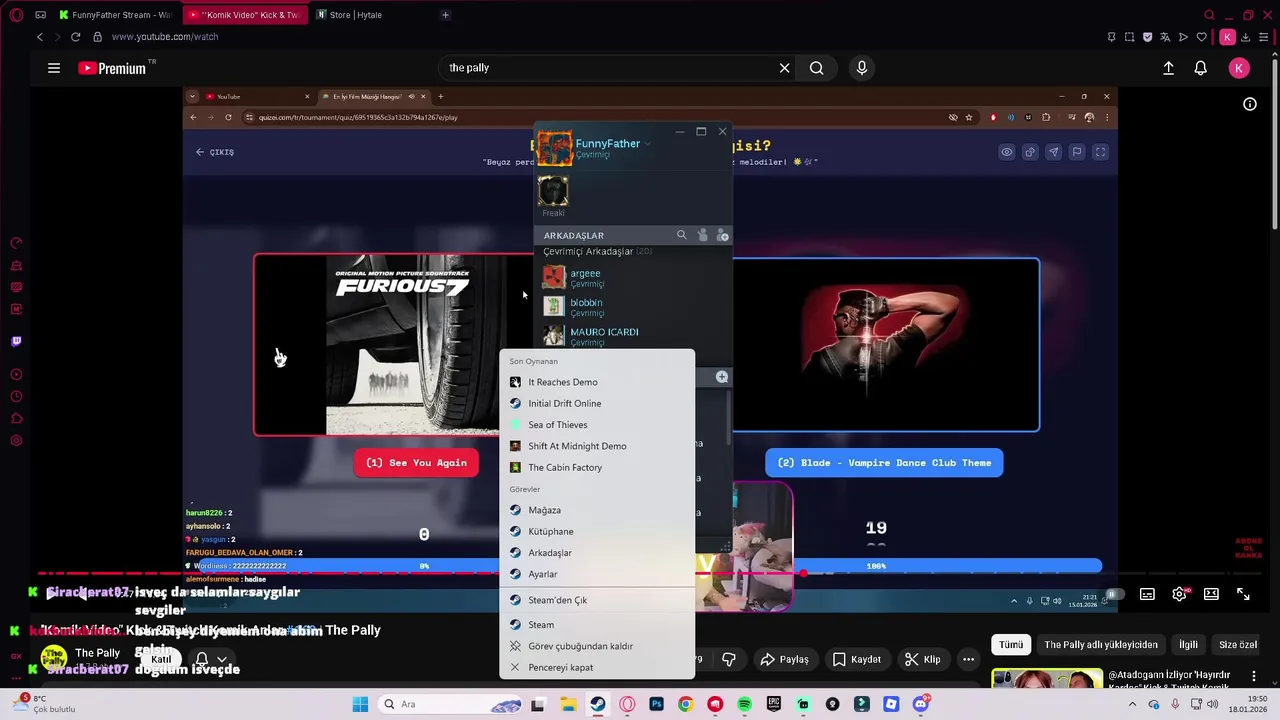Open Opera tab search magnifier
The image size is (1280, 720).
tap(1209, 15)
